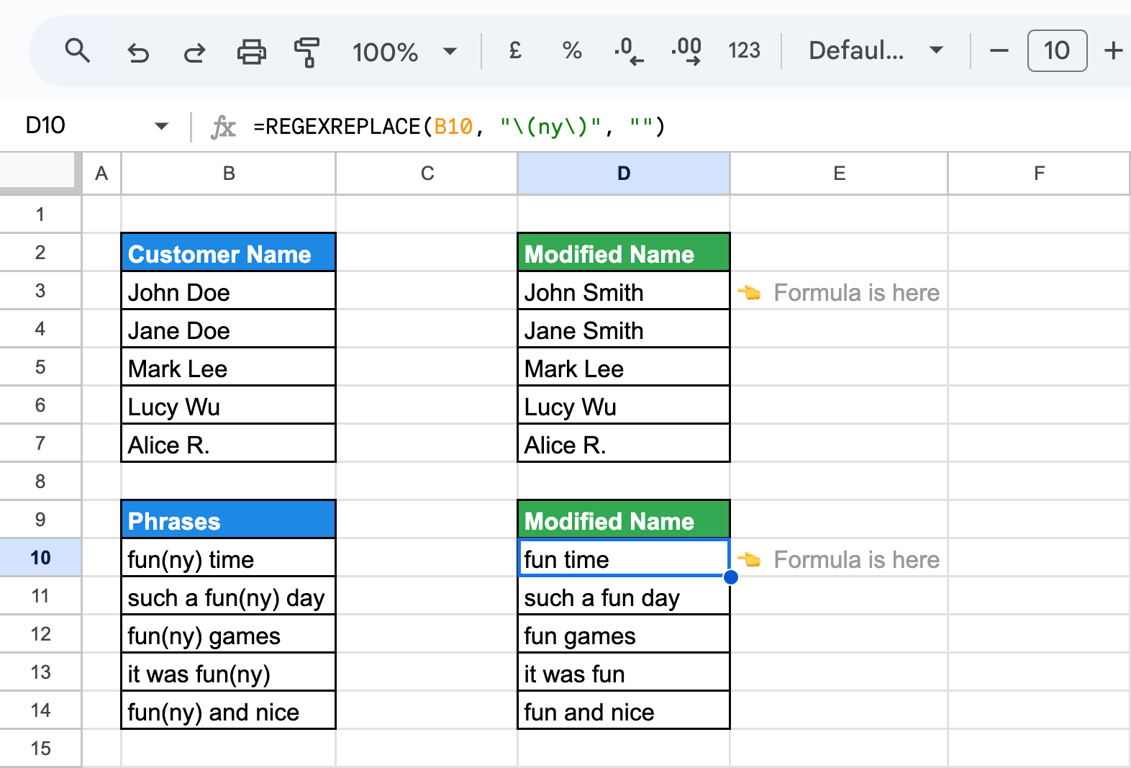The height and width of the screenshot is (768, 1131).
Task: Click the font size field showing 10
Action: pos(1057,50)
